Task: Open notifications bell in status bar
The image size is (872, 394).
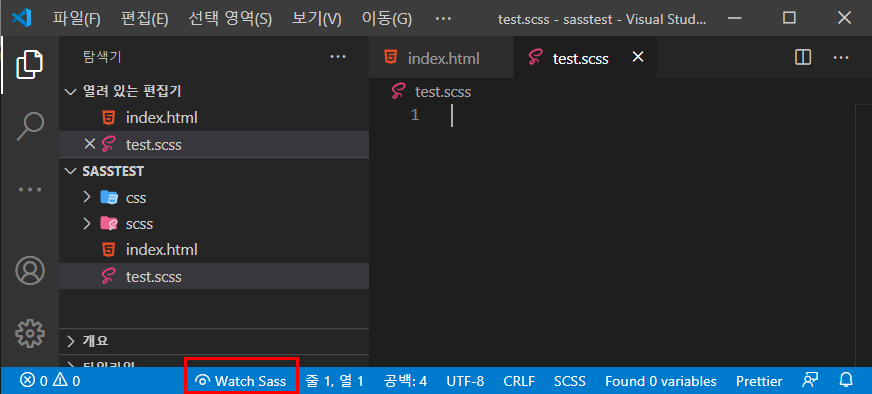Action: pos(846,381)
